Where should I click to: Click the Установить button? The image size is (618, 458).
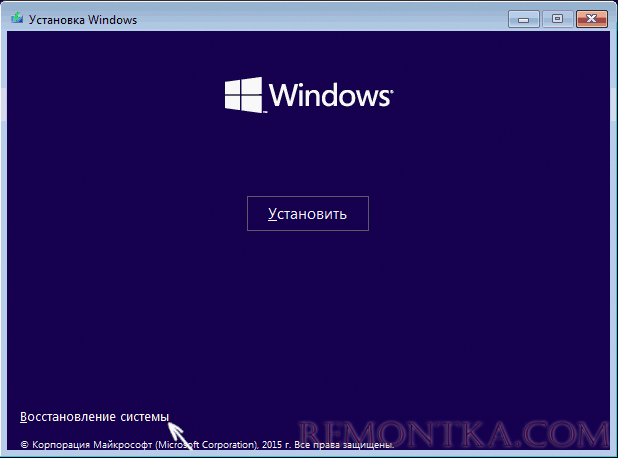[x=308, y=213]
